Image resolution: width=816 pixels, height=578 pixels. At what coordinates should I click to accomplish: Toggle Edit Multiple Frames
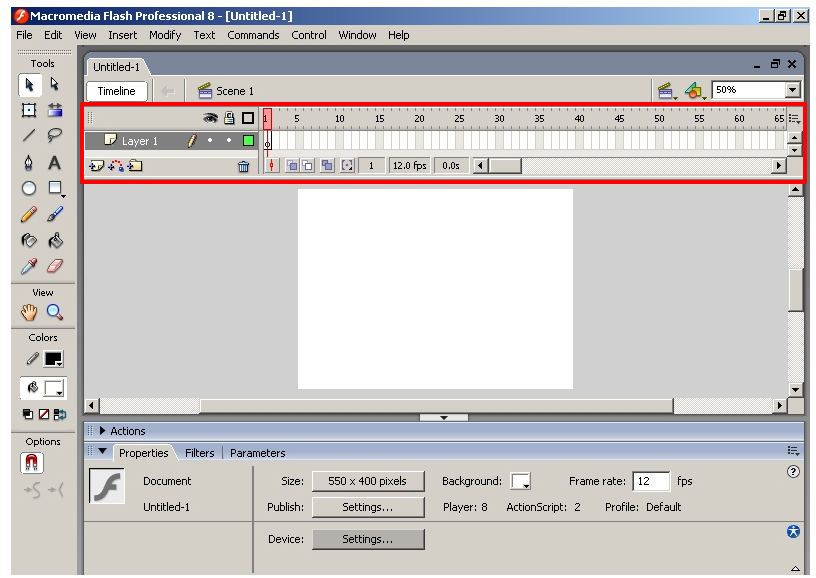click(x=327, y=165)
